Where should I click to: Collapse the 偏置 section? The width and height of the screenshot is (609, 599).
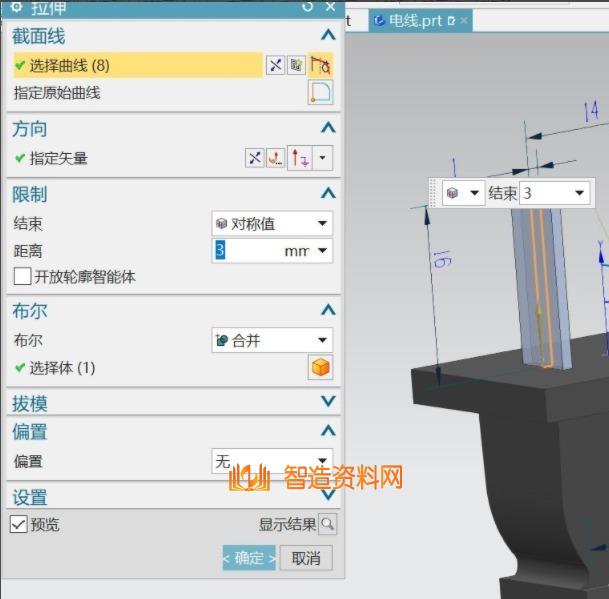click(x=328, y=430)
